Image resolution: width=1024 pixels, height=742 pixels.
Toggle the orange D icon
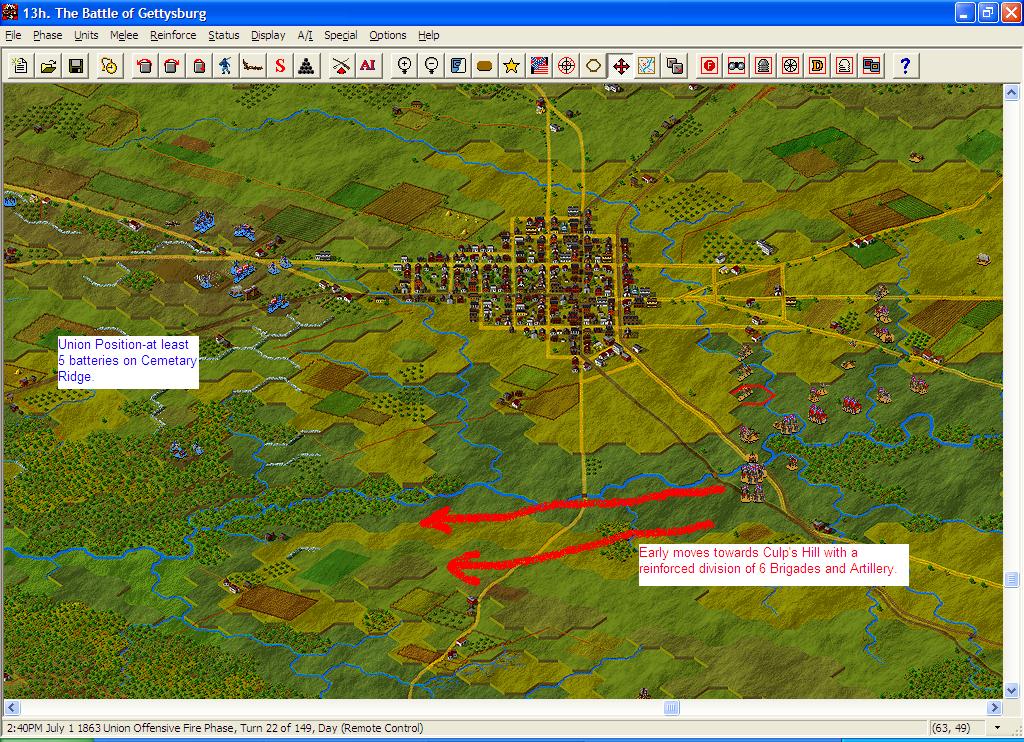tap(817, 65)
